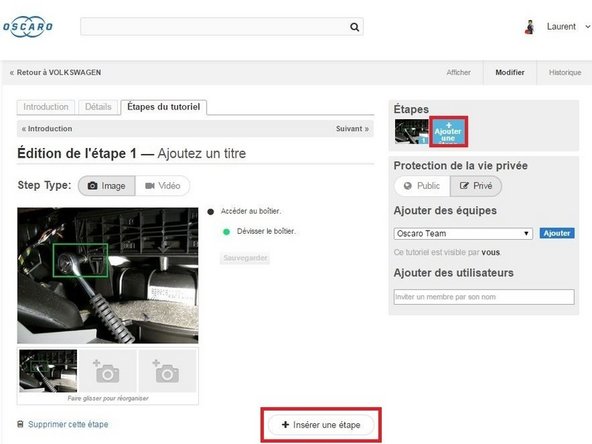
Task: Choose Image step type
Action: tap(106, 186)
